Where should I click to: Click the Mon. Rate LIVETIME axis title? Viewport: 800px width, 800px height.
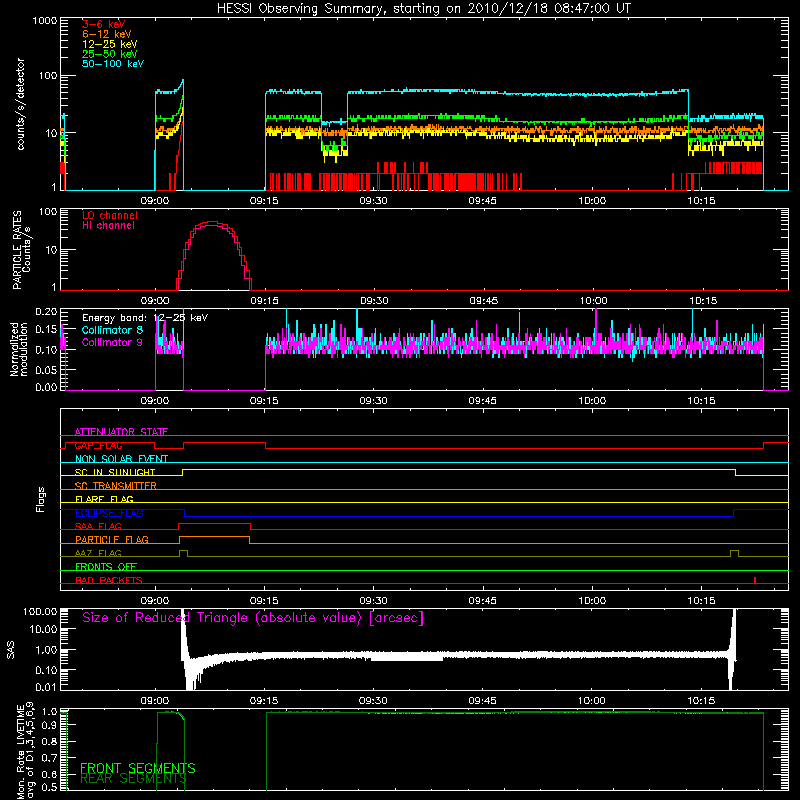(26, 751)
